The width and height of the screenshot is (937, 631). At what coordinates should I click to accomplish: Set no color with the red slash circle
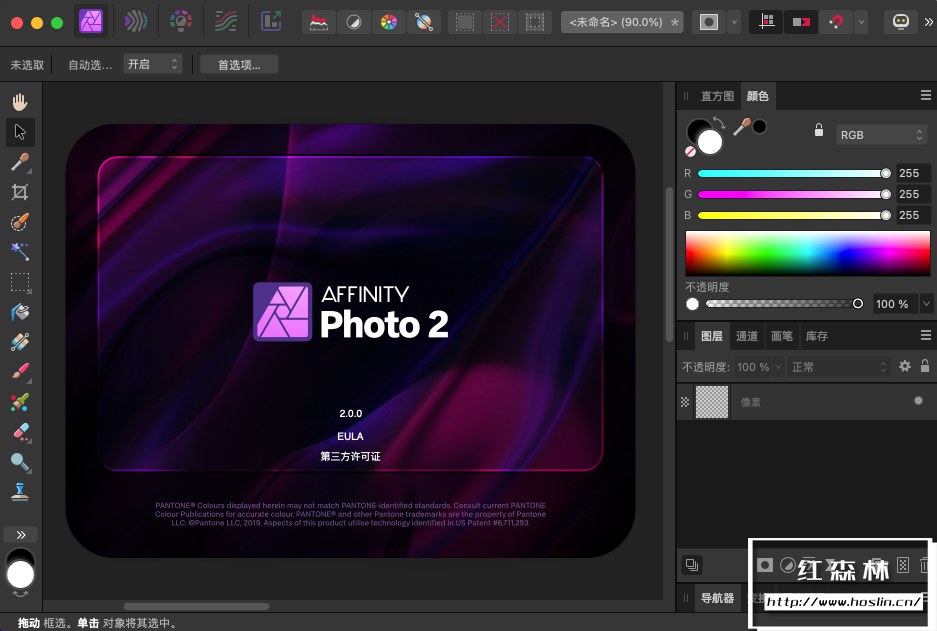[x=690, y=152]
